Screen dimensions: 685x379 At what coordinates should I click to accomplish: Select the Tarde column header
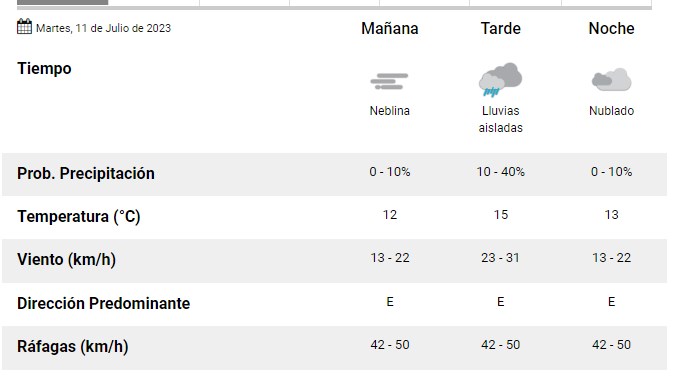[x=501, y=28]
